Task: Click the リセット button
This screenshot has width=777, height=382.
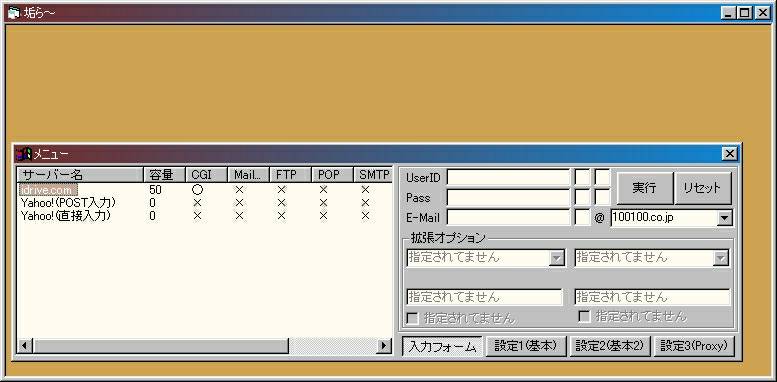Action: tap(702, 188)
